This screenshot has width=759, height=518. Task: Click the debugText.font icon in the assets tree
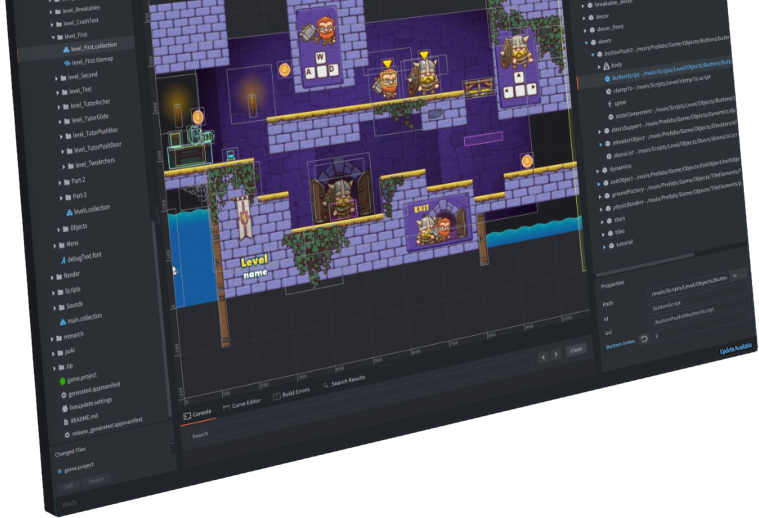tap(63, 260)
